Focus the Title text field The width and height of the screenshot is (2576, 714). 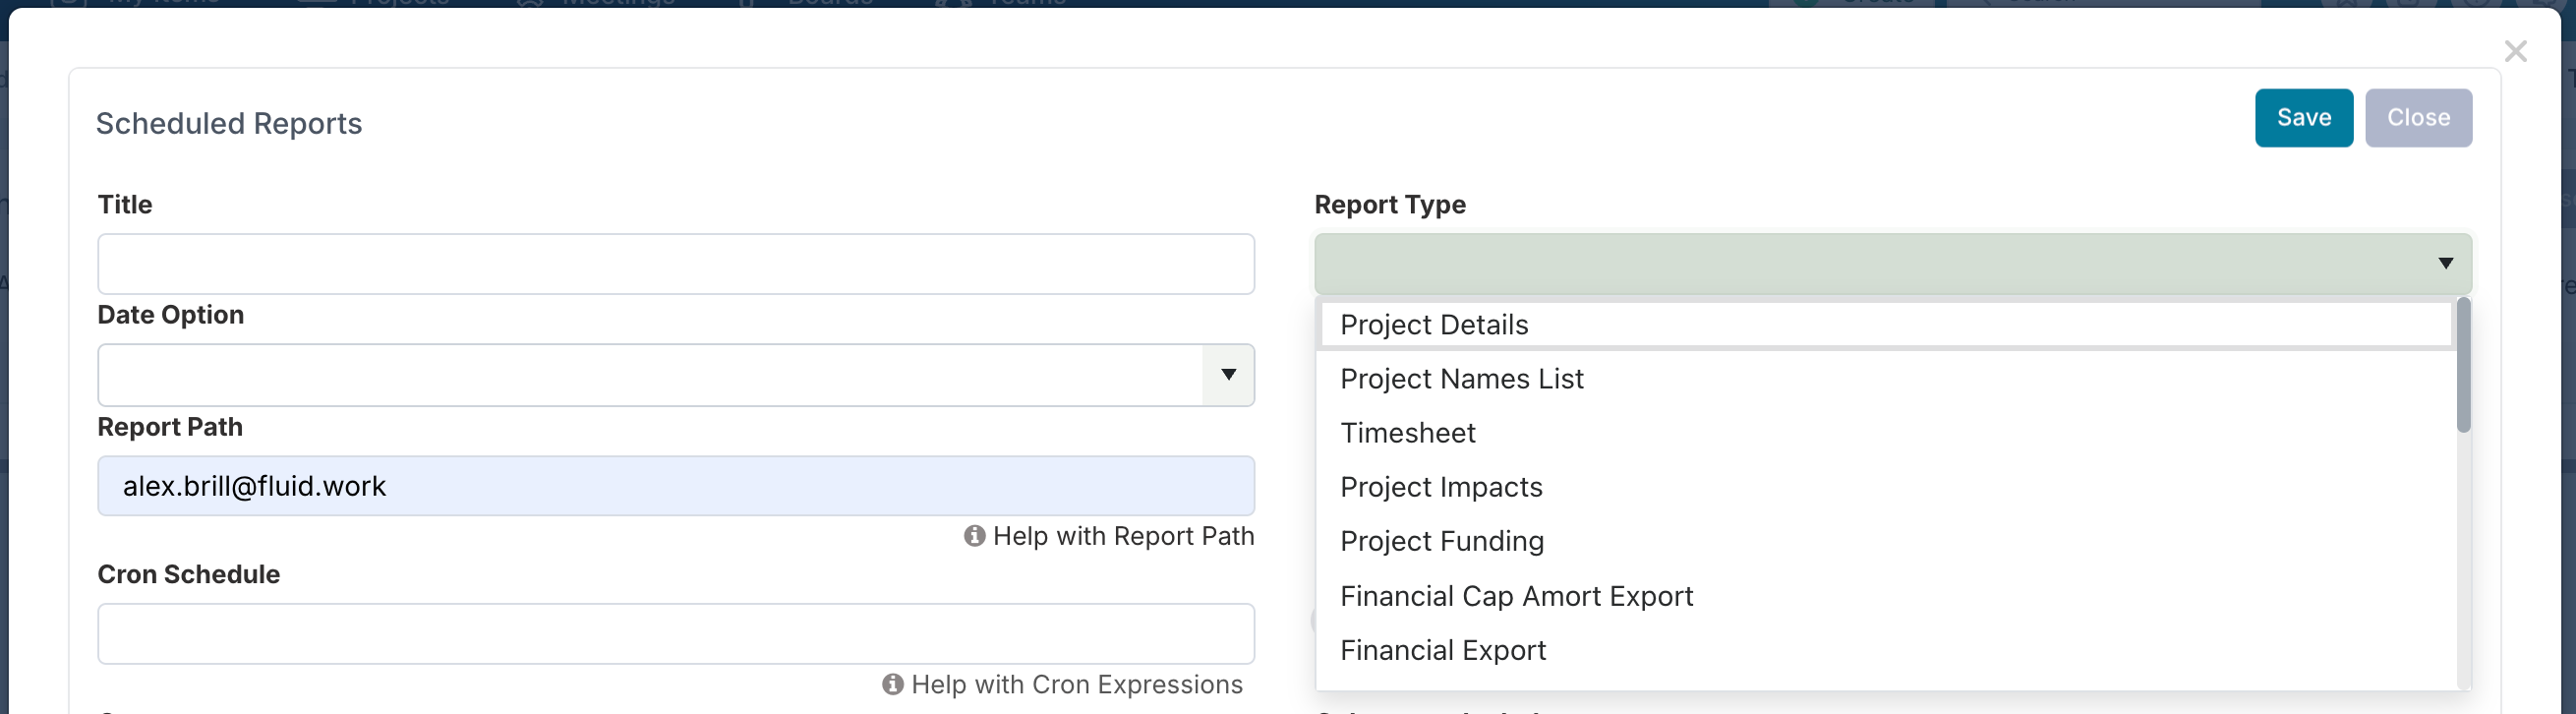click(675, 264)
